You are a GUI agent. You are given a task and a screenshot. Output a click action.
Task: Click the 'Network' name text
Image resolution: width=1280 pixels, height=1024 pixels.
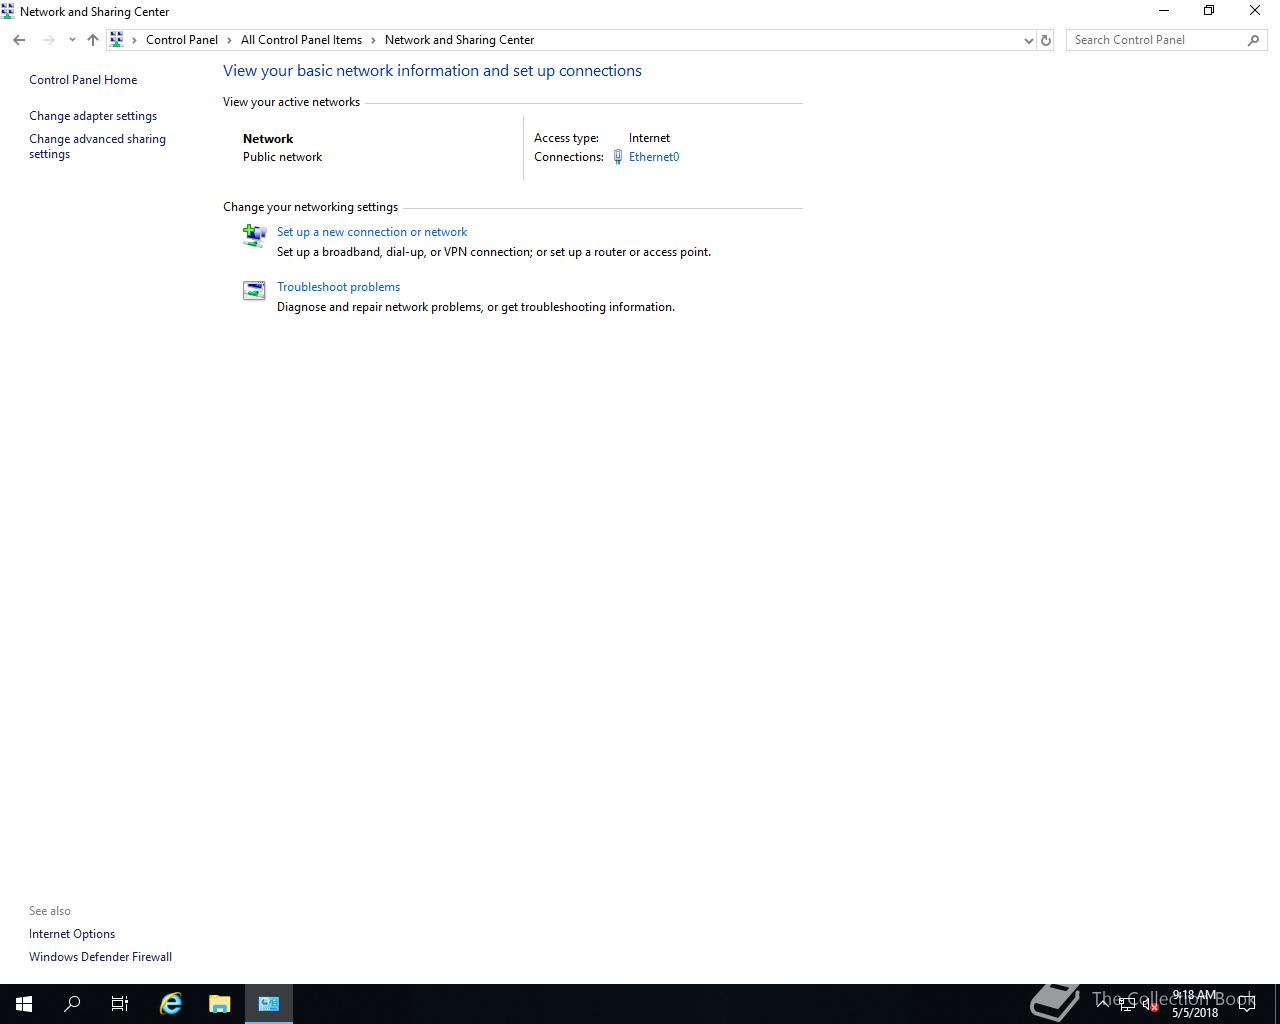pyautogui.click(x=268, y=139)
